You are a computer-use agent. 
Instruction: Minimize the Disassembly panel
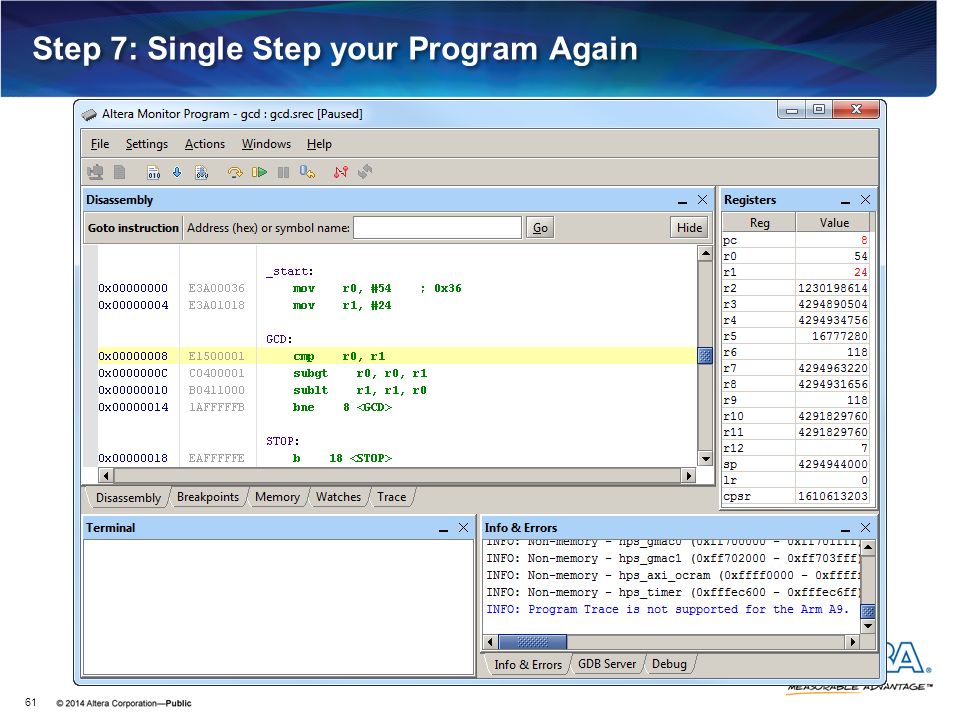pos(682,201)
